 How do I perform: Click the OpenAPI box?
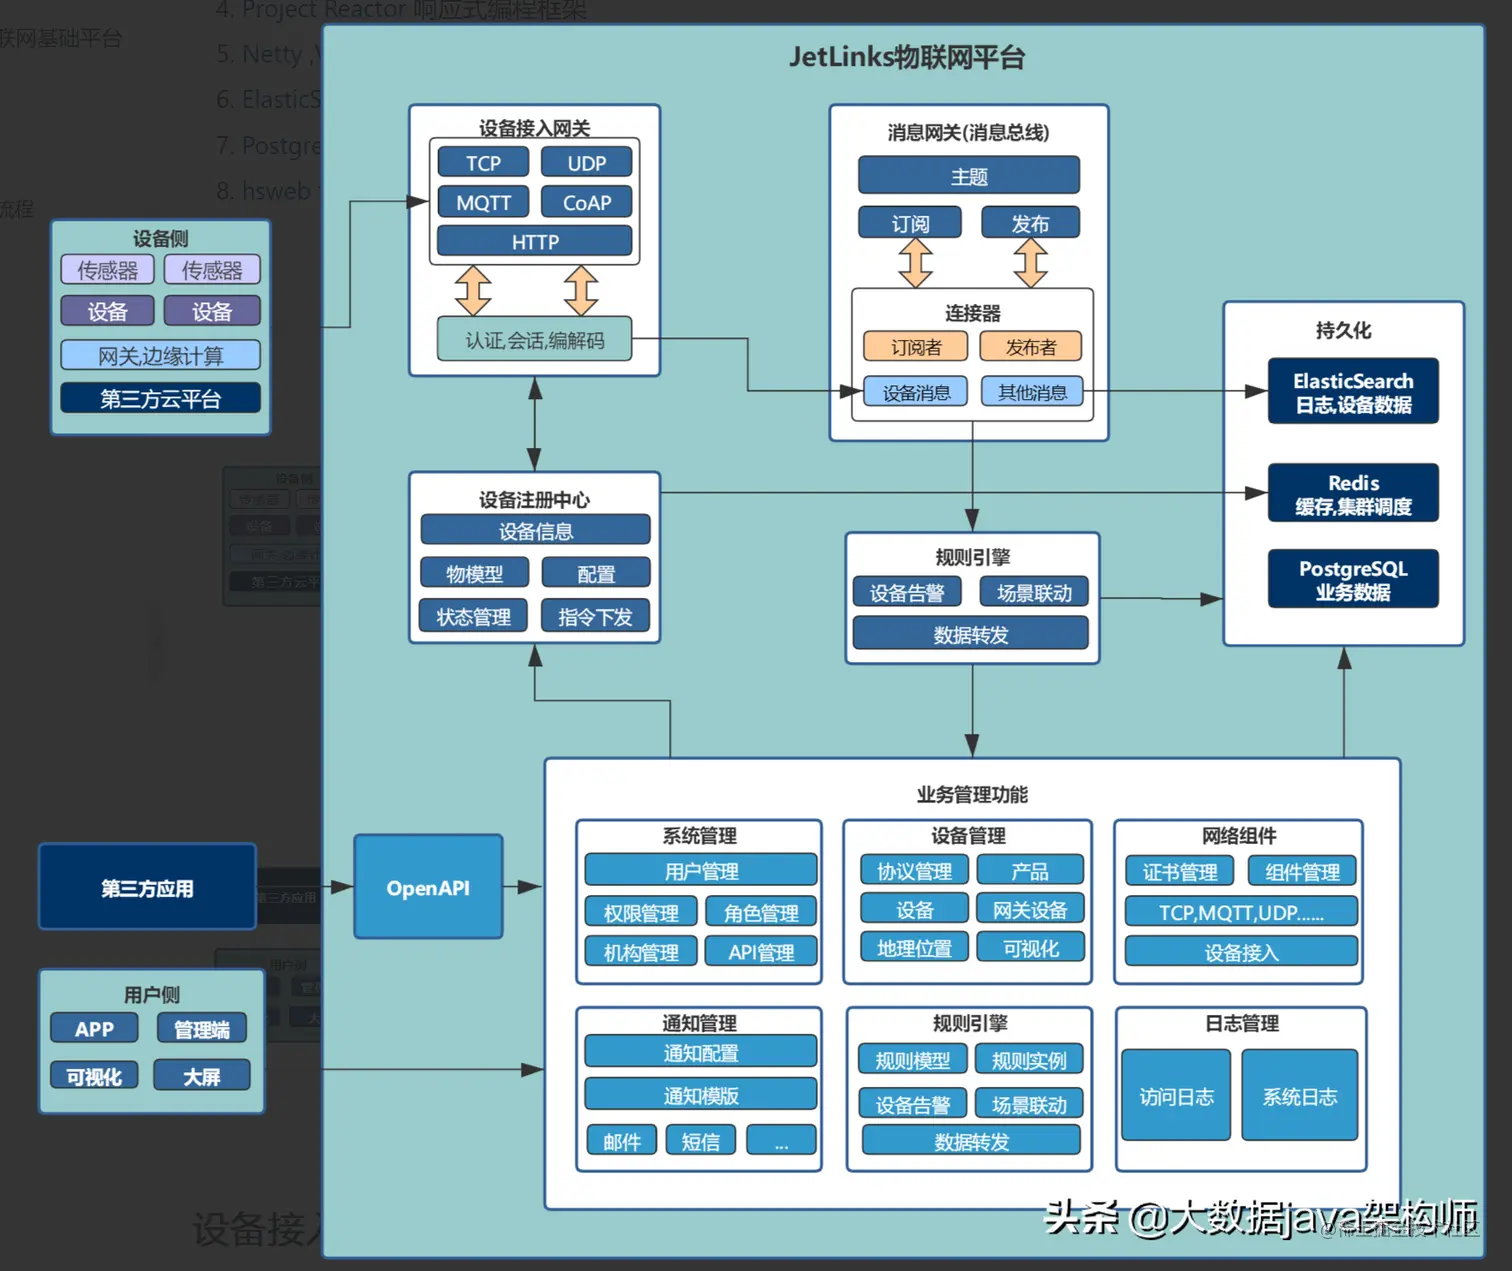pos(428,888)
